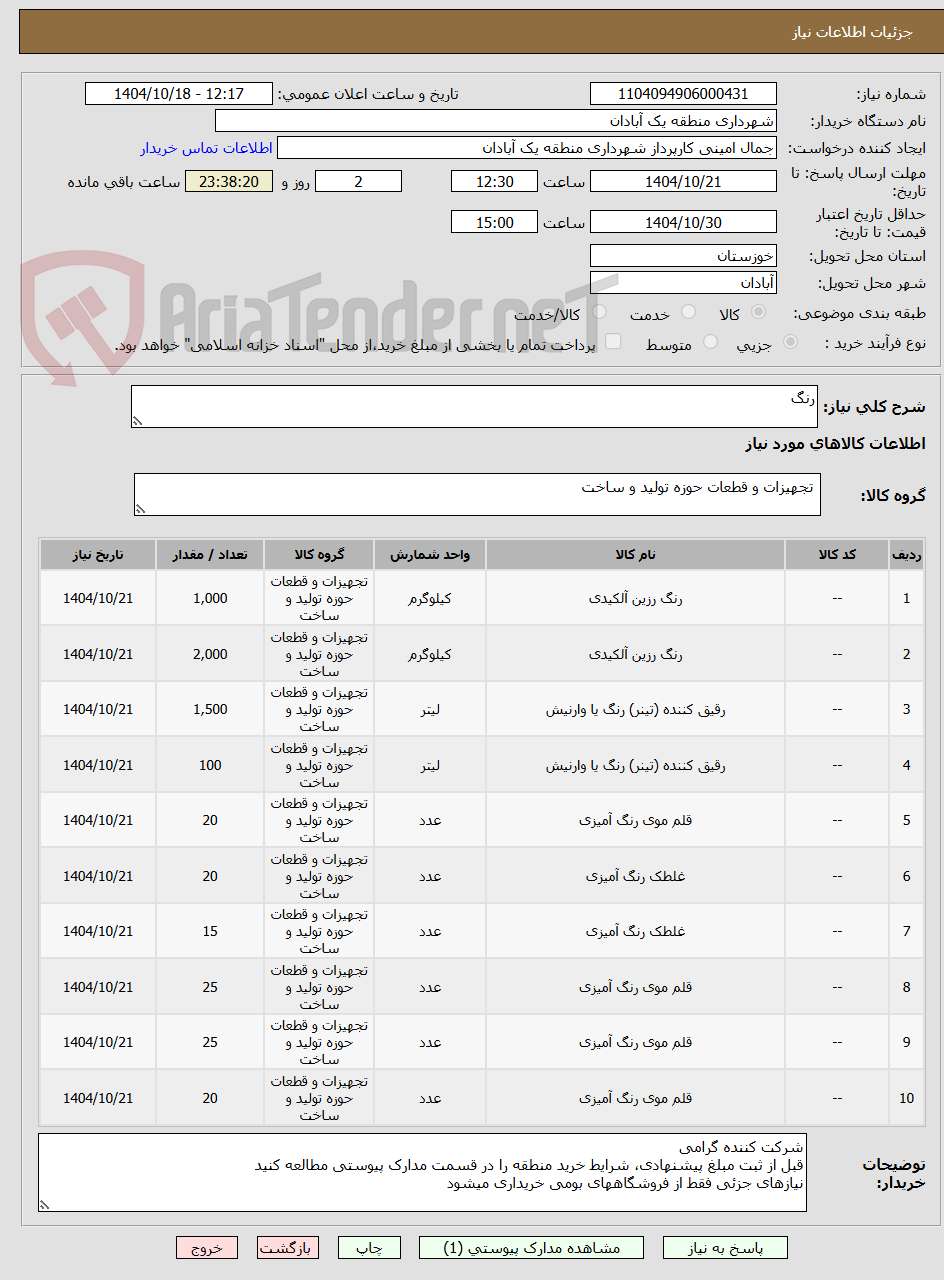Select the کالا radio button
This screenshot has width=944, height=1280.
(758, 313)
